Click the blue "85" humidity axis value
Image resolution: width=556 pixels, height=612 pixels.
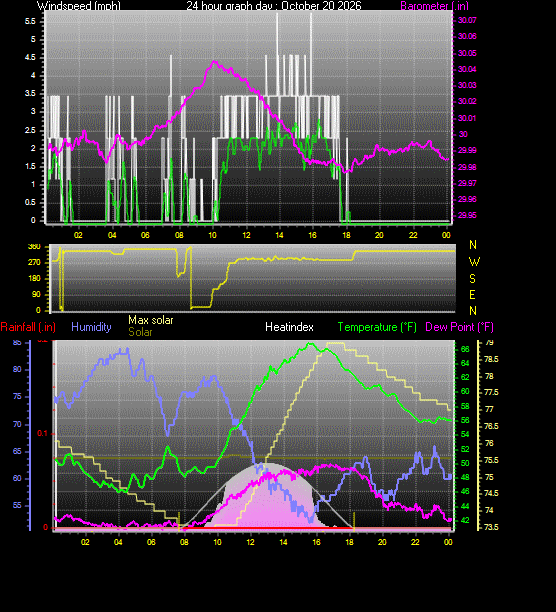click(17, 343)
